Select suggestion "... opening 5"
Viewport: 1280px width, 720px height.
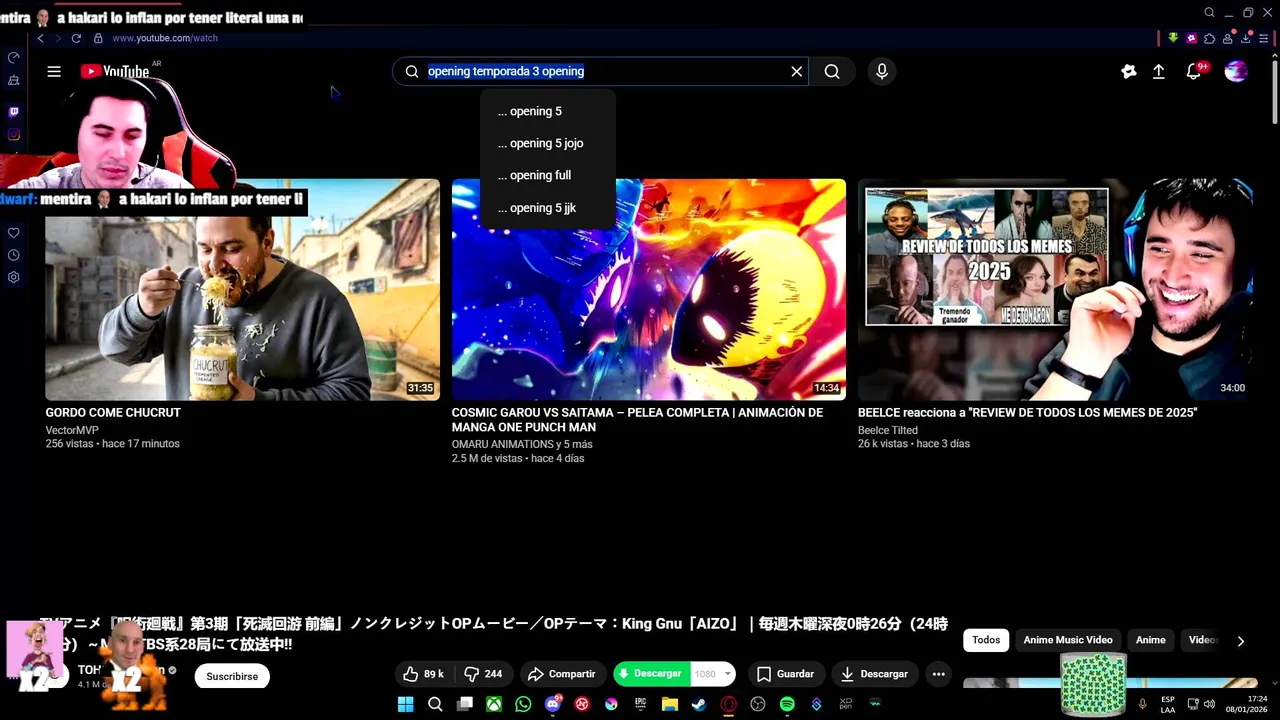(548, 111)
